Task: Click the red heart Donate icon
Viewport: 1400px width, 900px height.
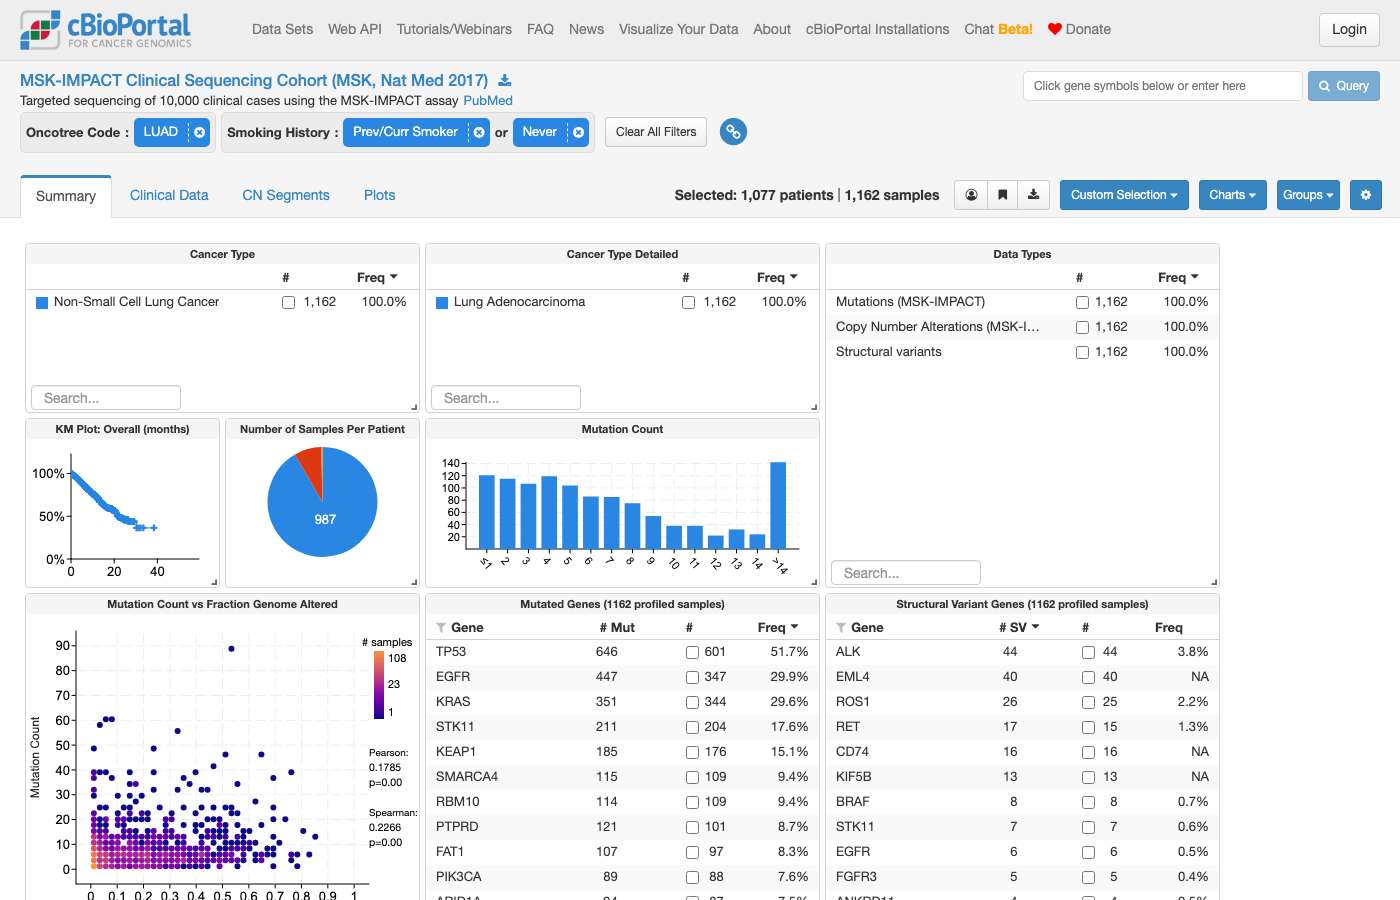Action: point(1054,29)
